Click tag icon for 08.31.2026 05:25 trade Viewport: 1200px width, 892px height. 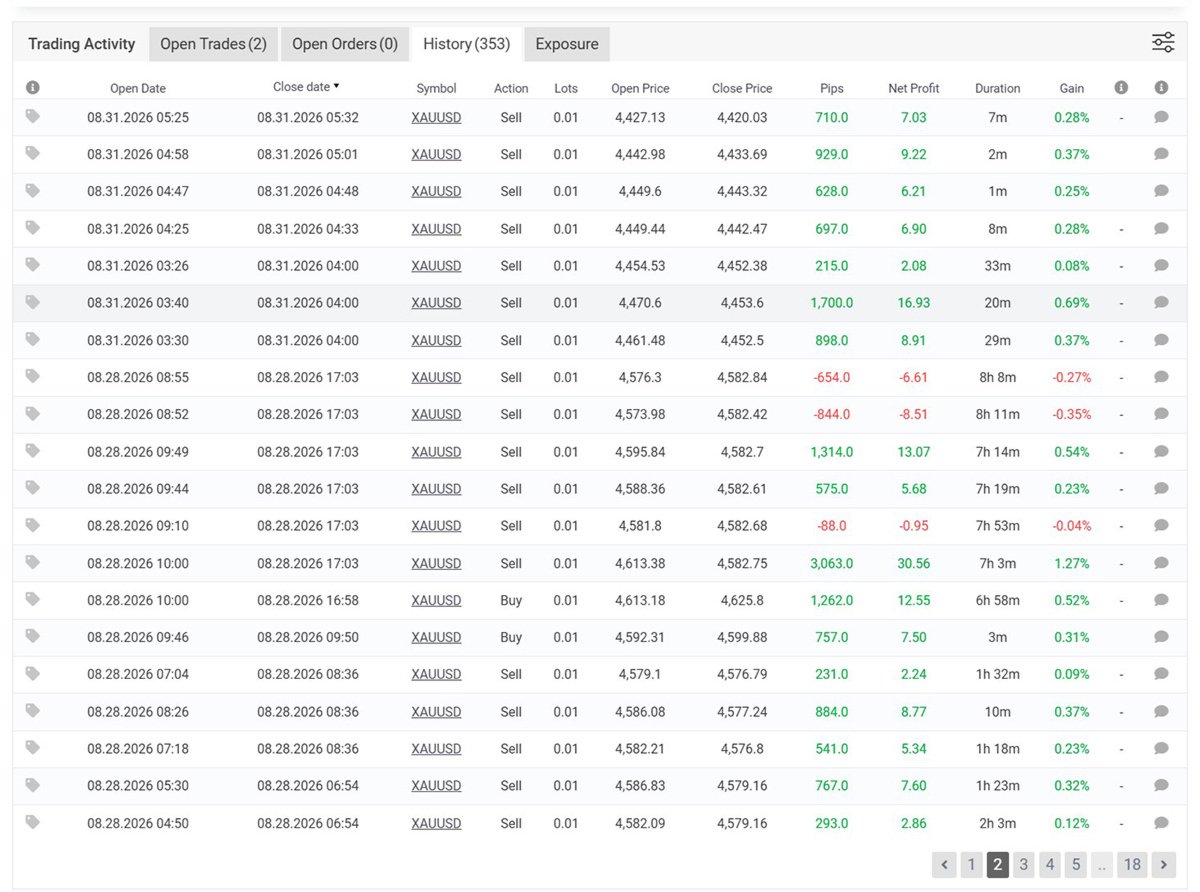tap(33, 117)
